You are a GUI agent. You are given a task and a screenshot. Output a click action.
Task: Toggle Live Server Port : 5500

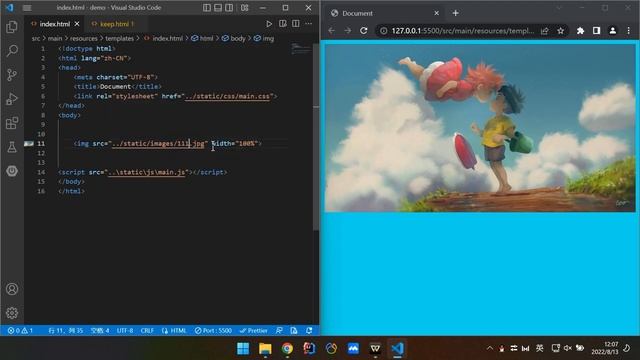pos(213,331)
